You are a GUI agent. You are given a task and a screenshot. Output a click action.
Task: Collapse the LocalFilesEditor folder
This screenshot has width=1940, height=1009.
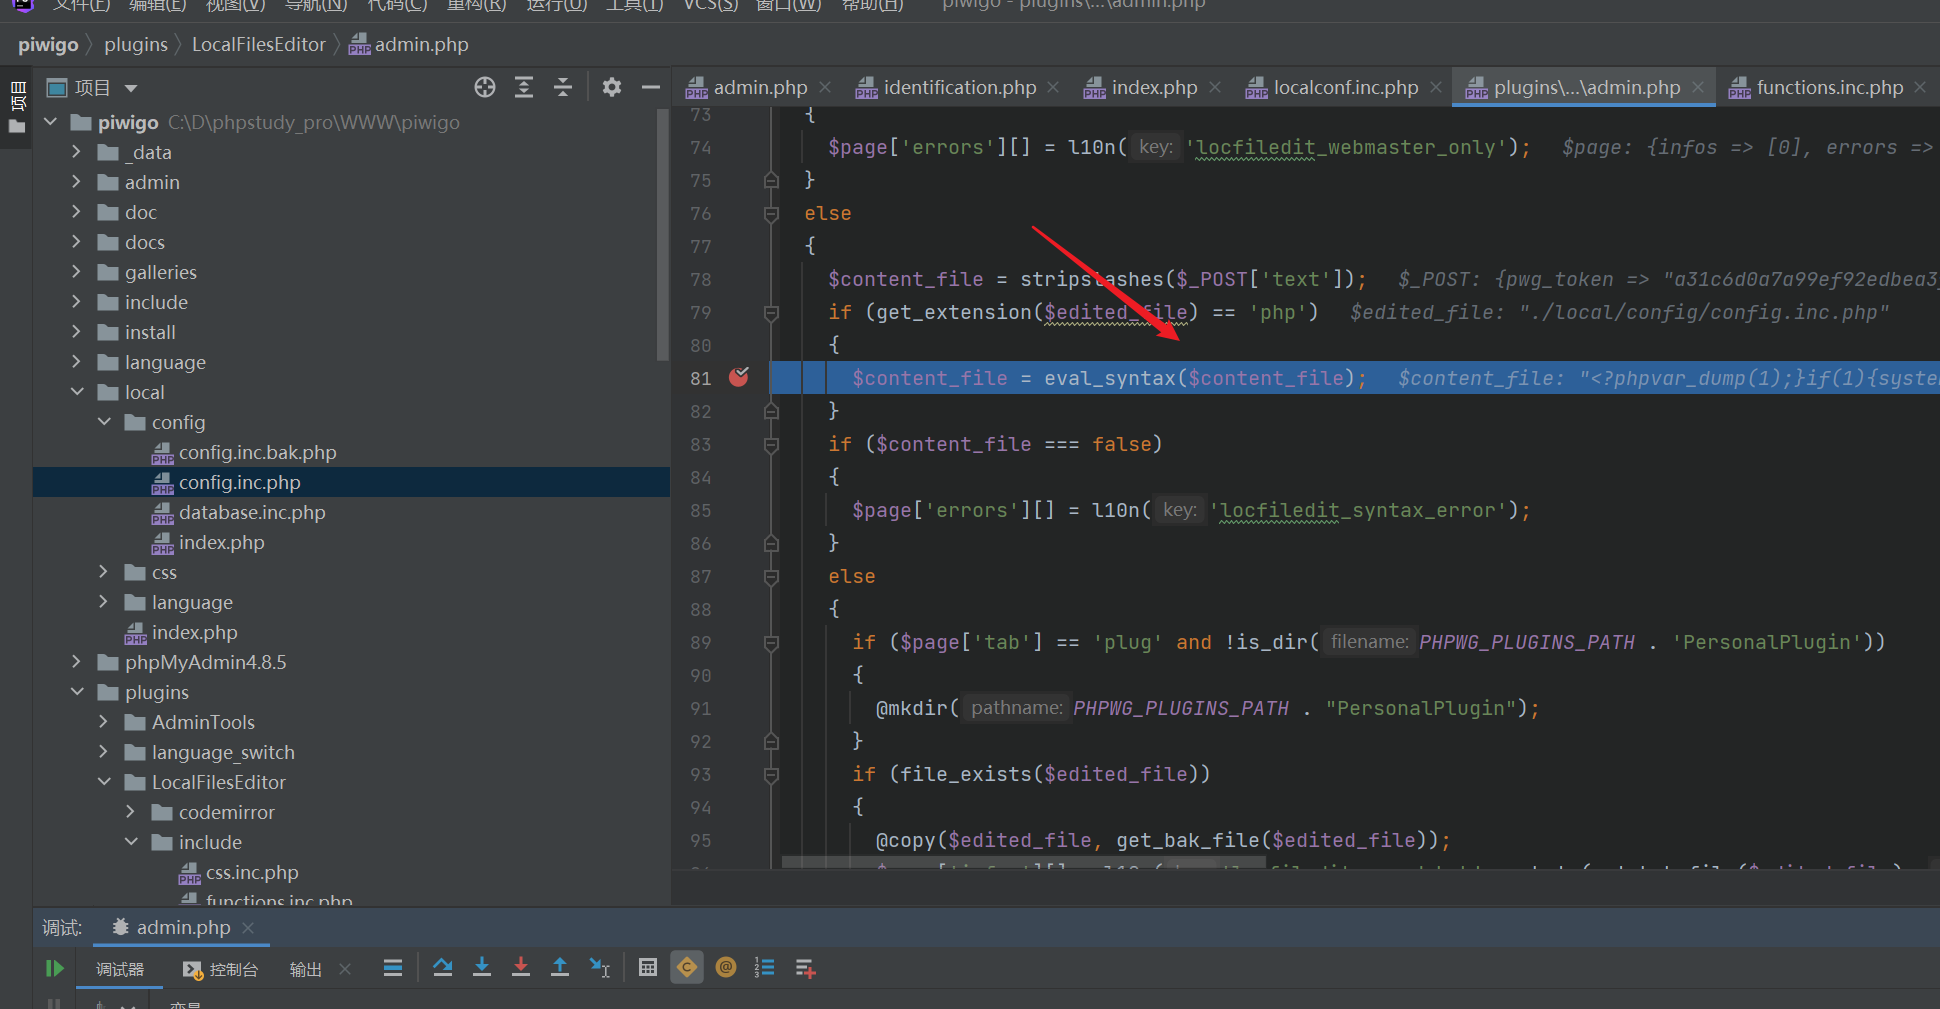point(104,782)
